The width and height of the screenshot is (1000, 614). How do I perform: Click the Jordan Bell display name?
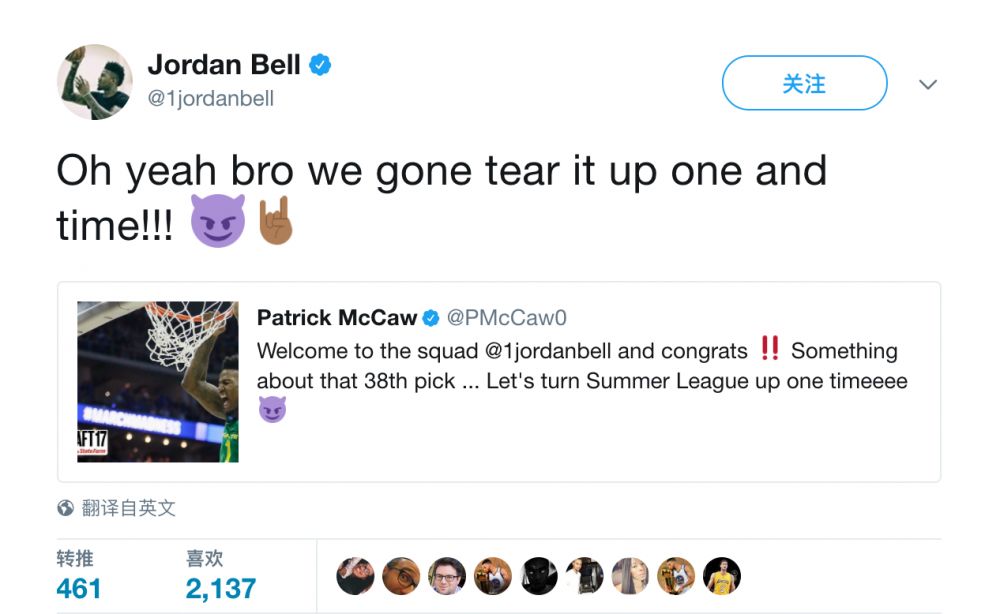tap(224, 64)
